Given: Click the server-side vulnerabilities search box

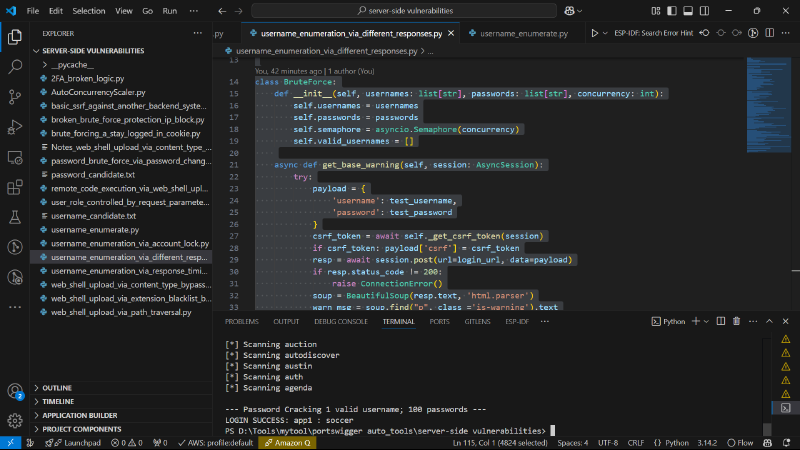Looking at the screenshot, I should click(404, 11).
